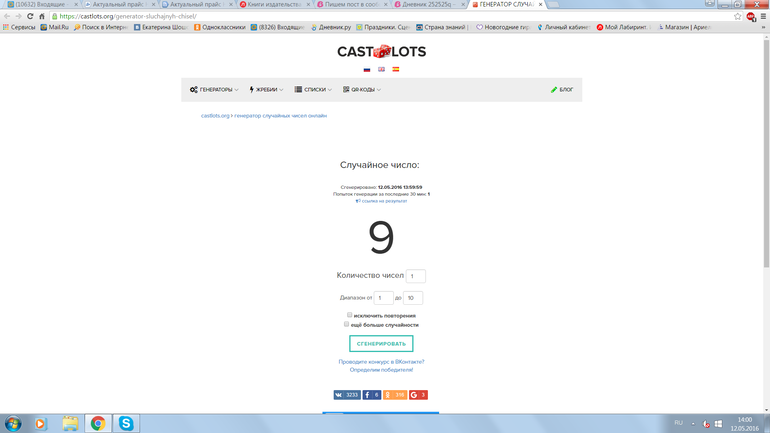The image size is (770, 433).
Task: Expand the СПИСКИ dropdown menu
Action: pyautogui.click(x=313, y=90)
